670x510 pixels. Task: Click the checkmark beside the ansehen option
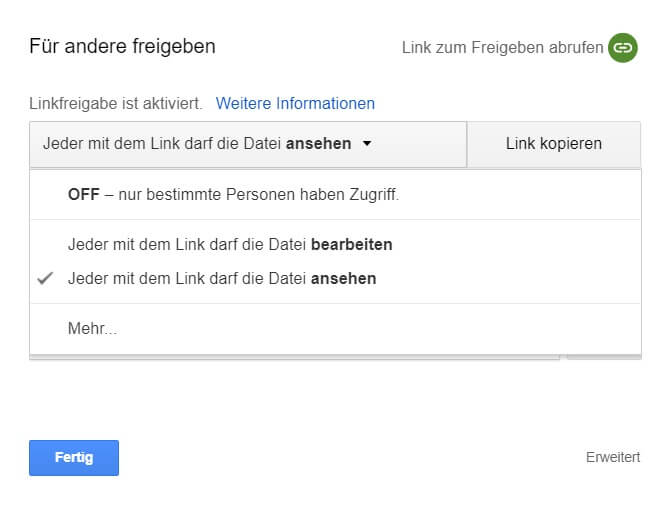45,278
